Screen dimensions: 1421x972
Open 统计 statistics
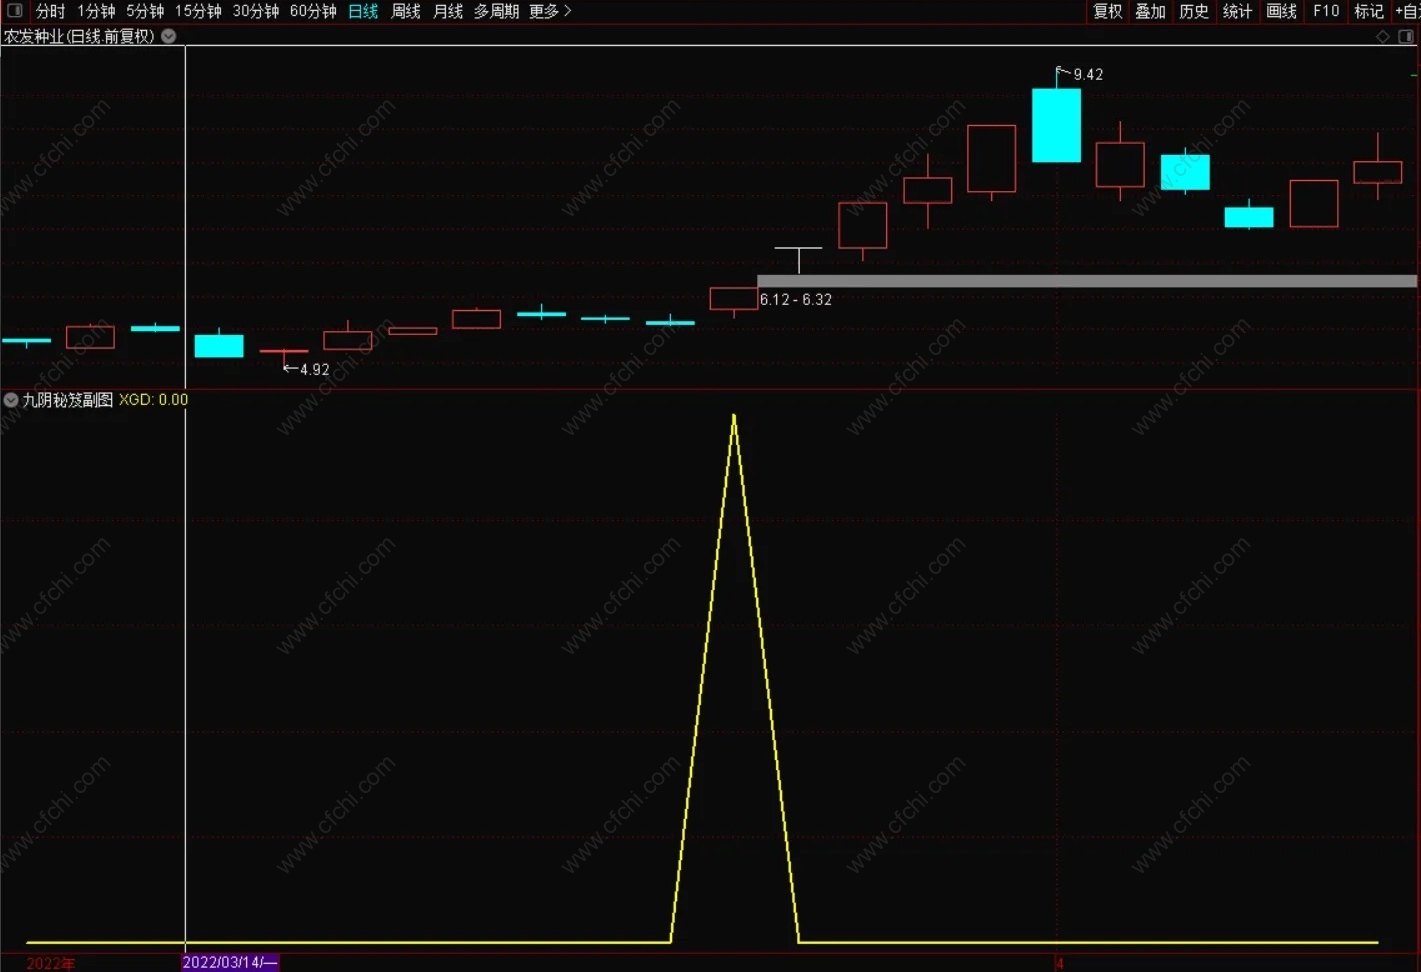pyautogui.click(x=1238, y=11)
